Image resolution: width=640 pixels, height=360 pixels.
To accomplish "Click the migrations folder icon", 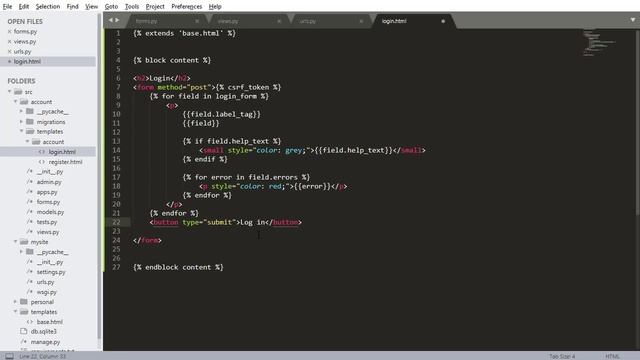I will click(30, 122).
